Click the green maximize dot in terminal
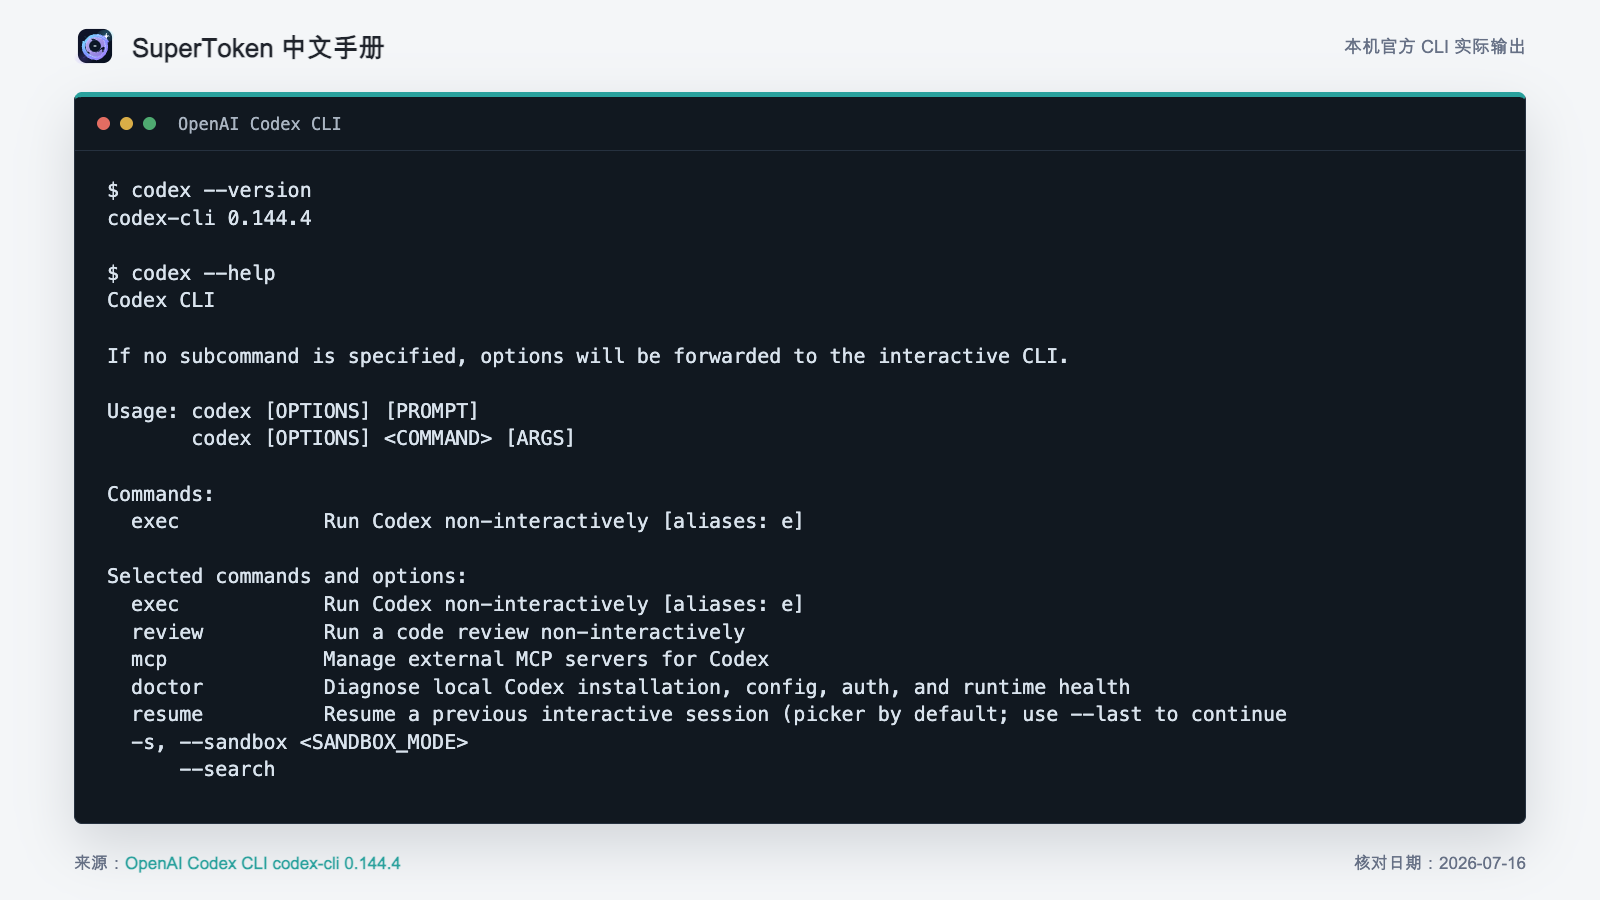 point(149,124)
